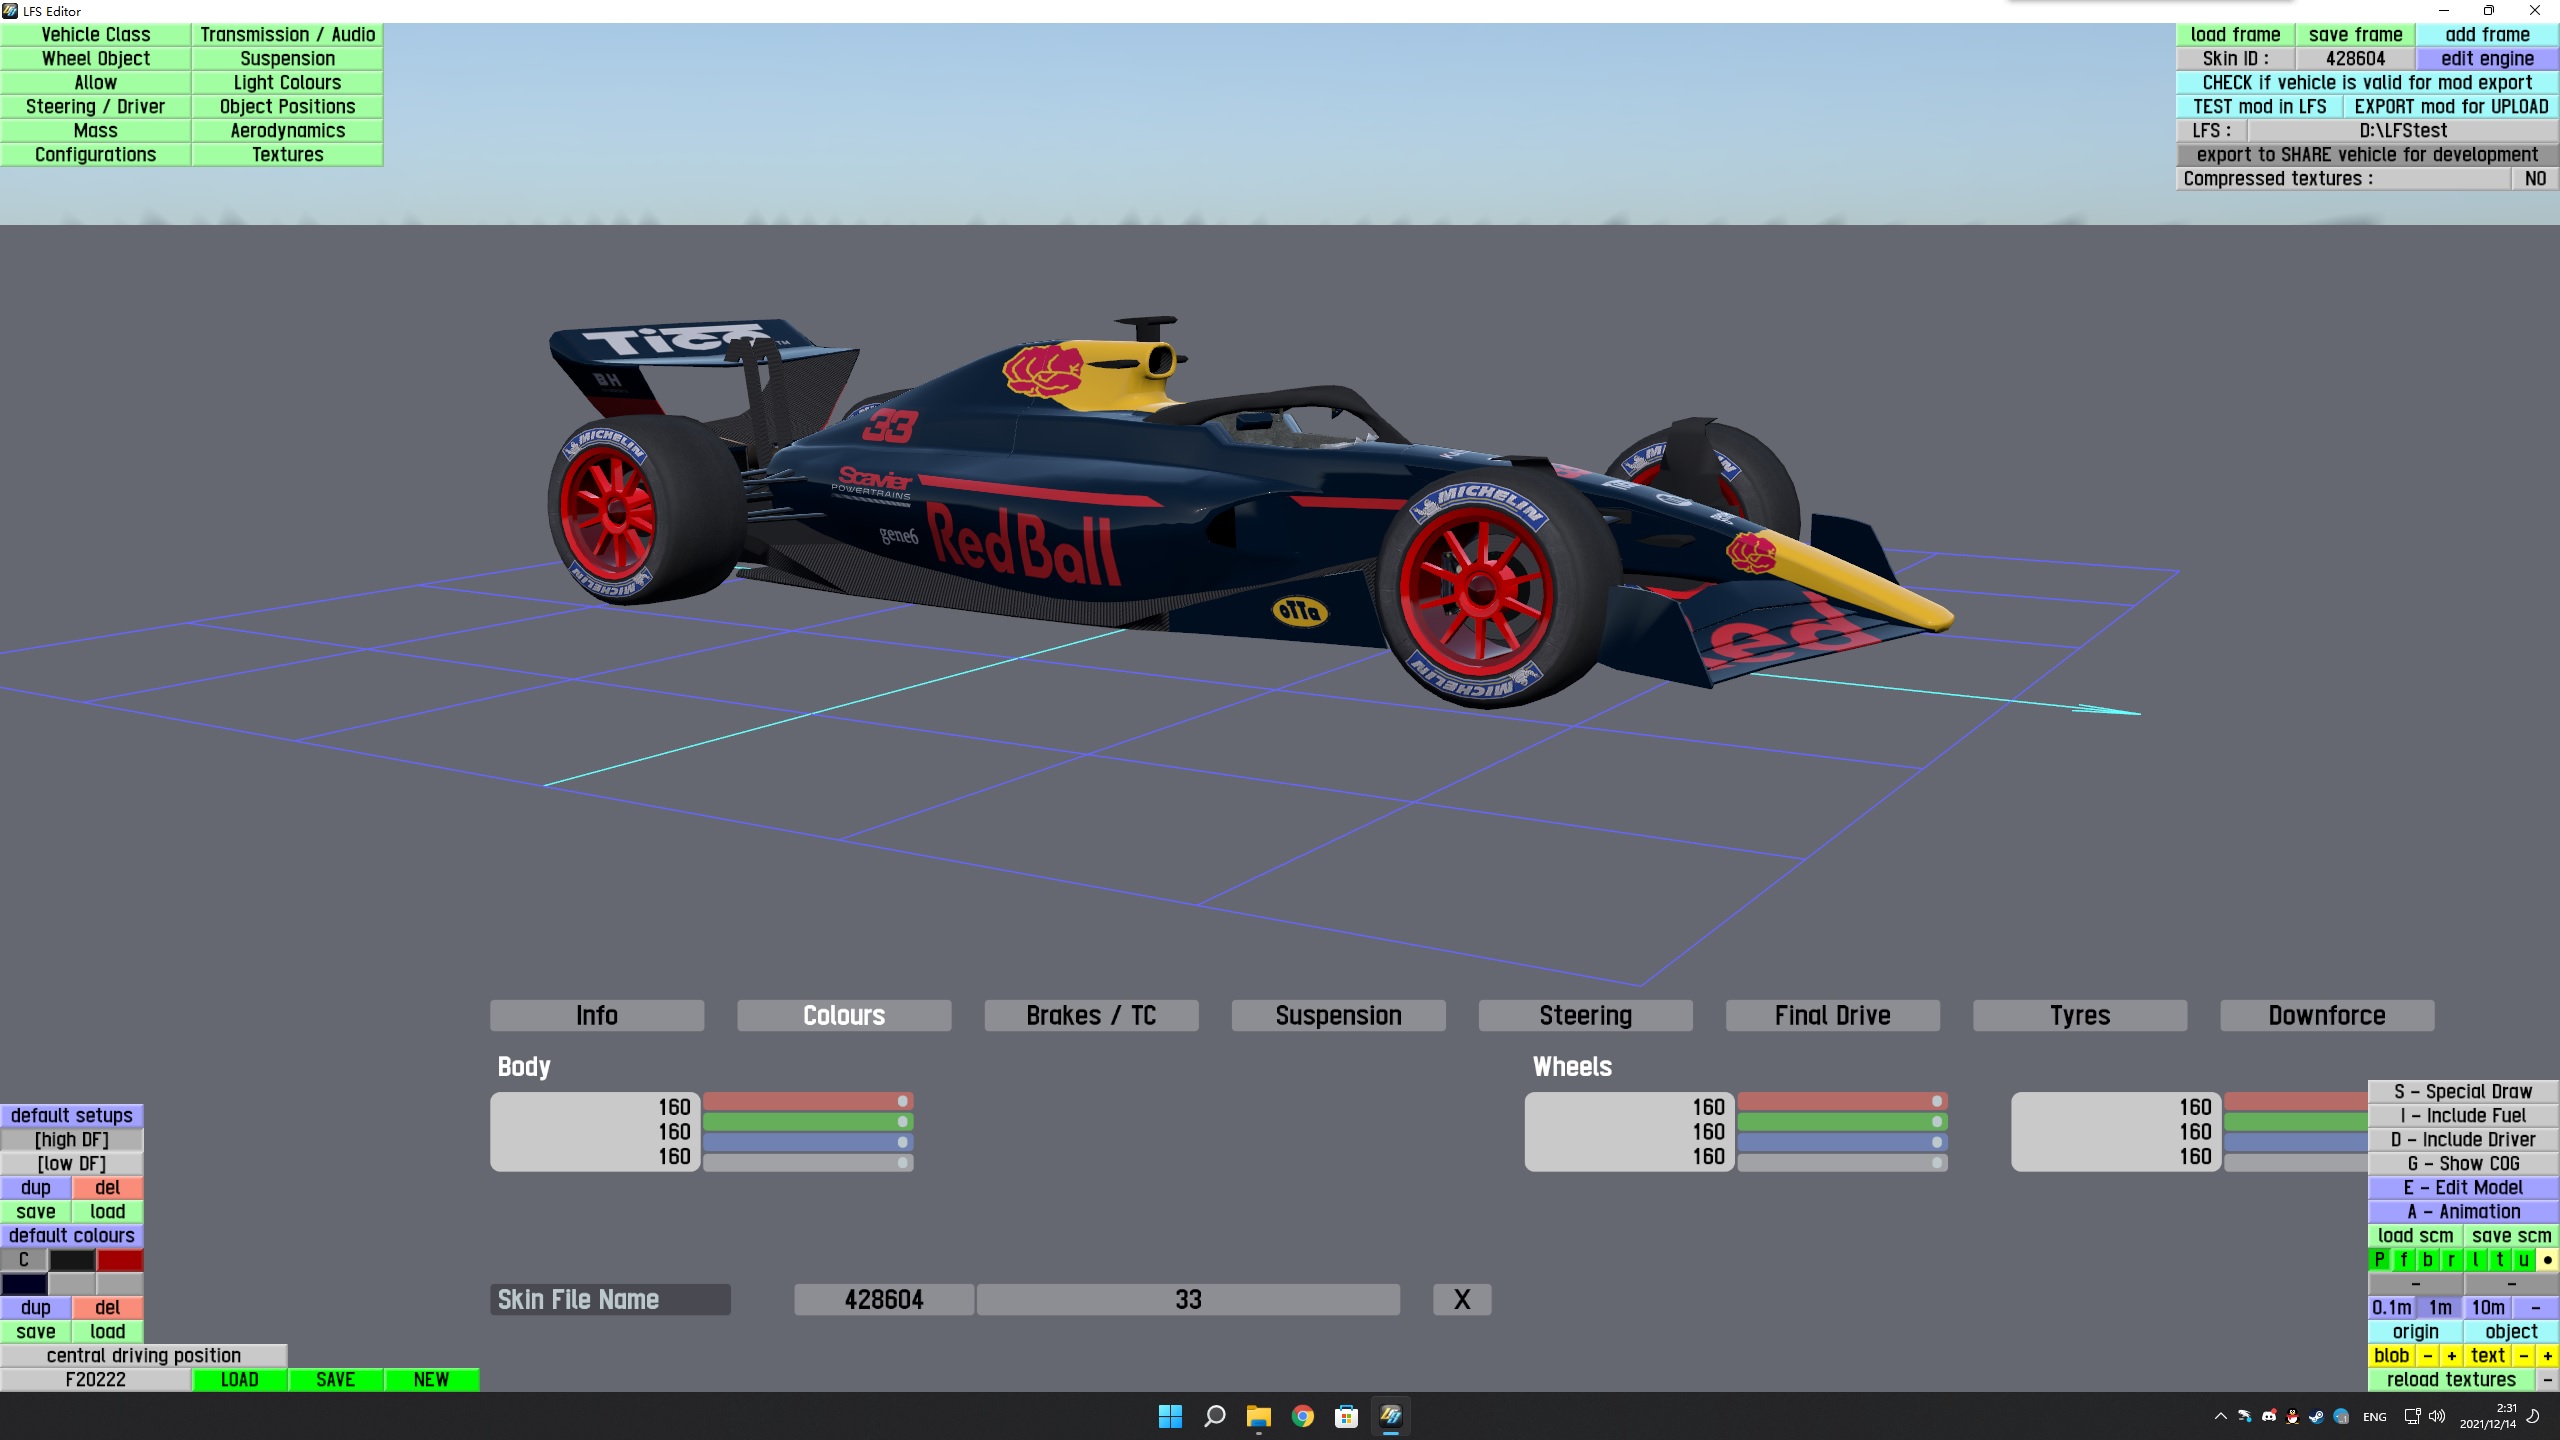This screenshot has height=1440, width=2560.
Task: Switch to the Brakes / TC tab
Action: point(1091,1016)
